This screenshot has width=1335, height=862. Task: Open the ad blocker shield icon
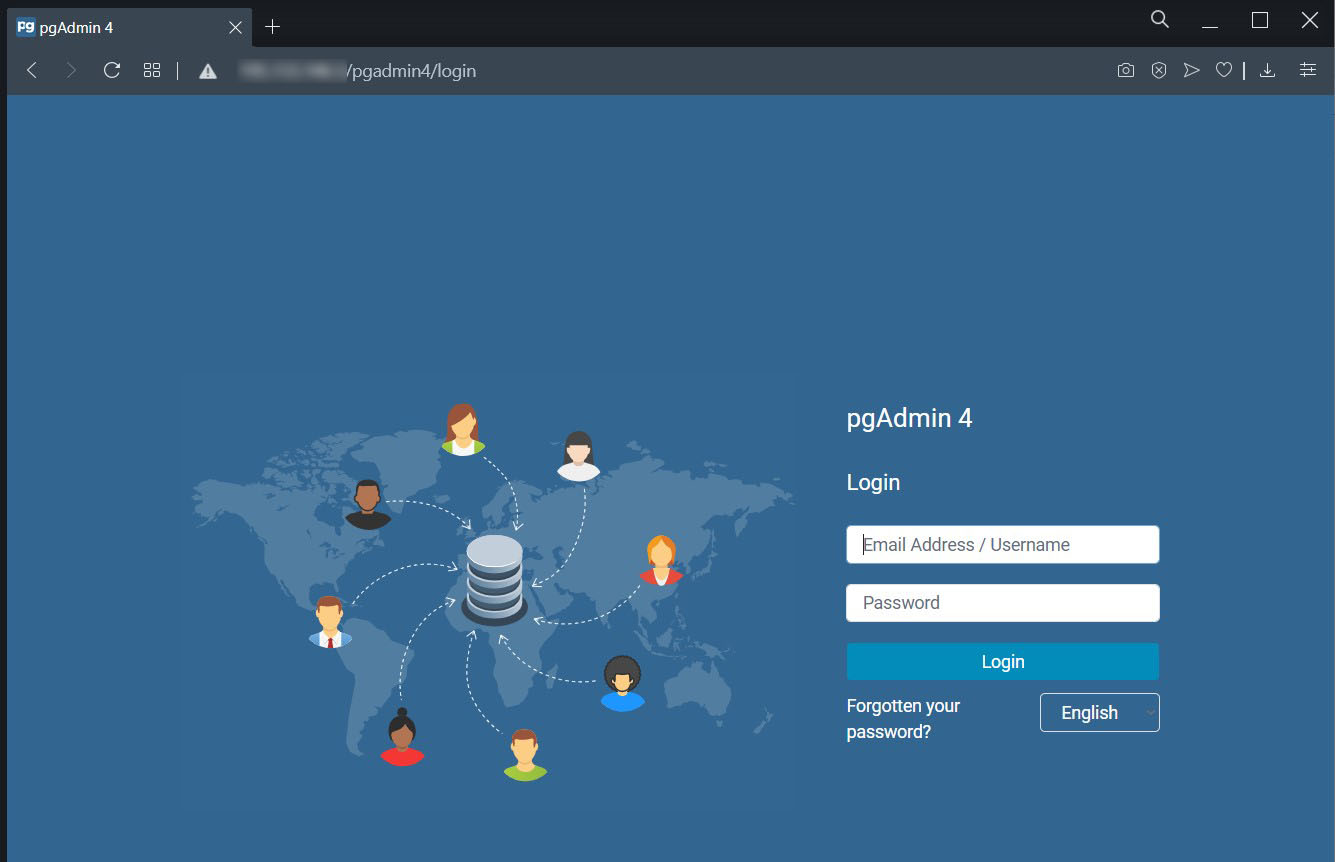tap(1159, 70)
